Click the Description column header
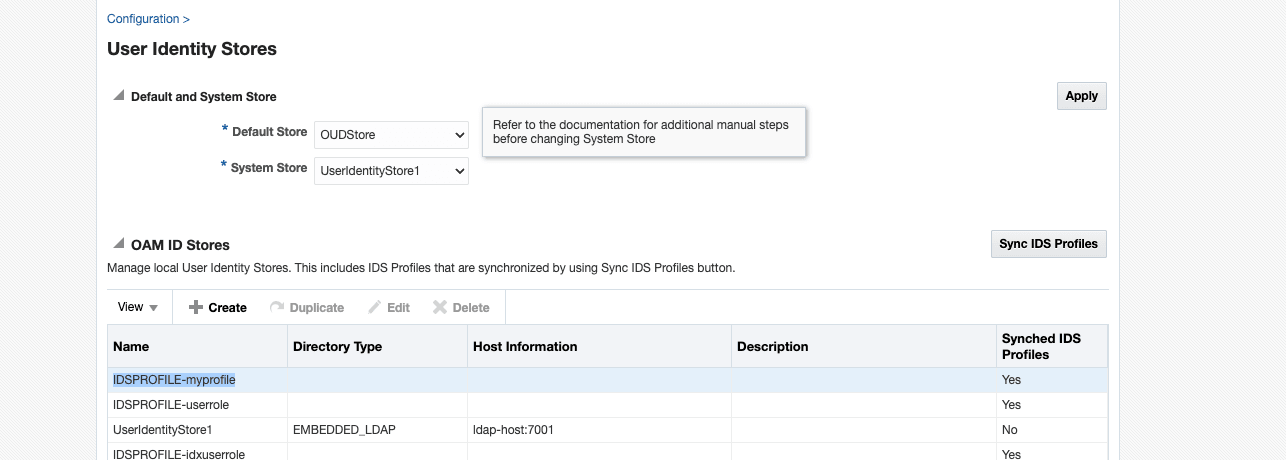1286x460 pixels. click(x=772, y=347)
